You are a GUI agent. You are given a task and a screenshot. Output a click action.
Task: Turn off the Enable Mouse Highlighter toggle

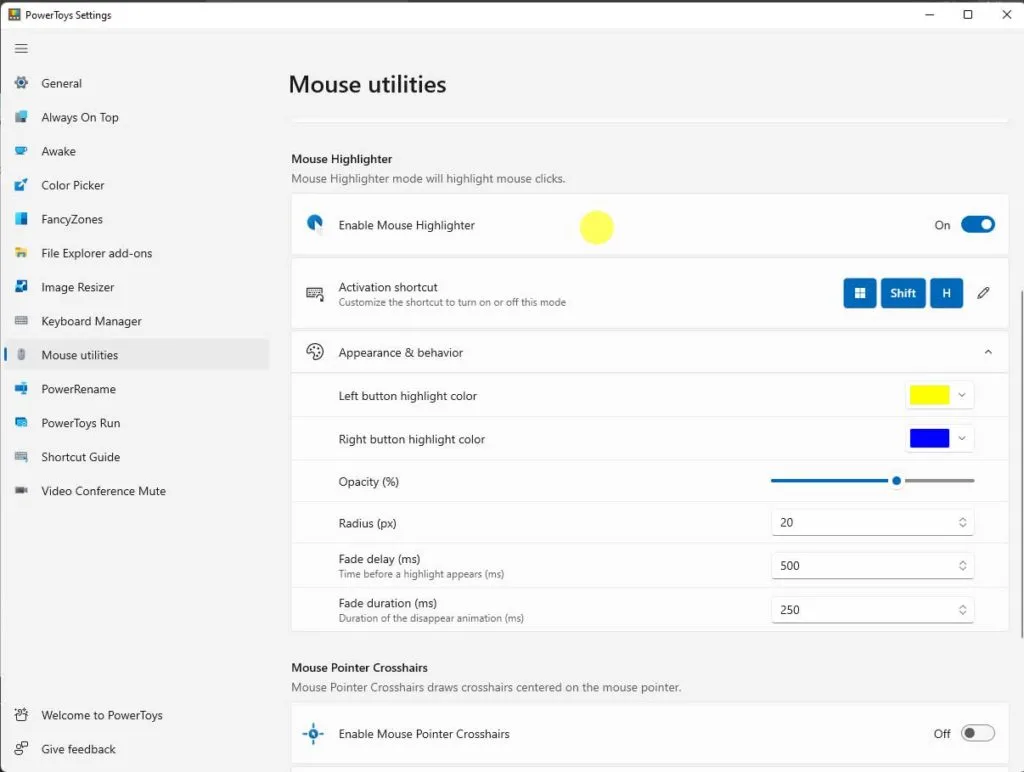[x=978, y=225]
